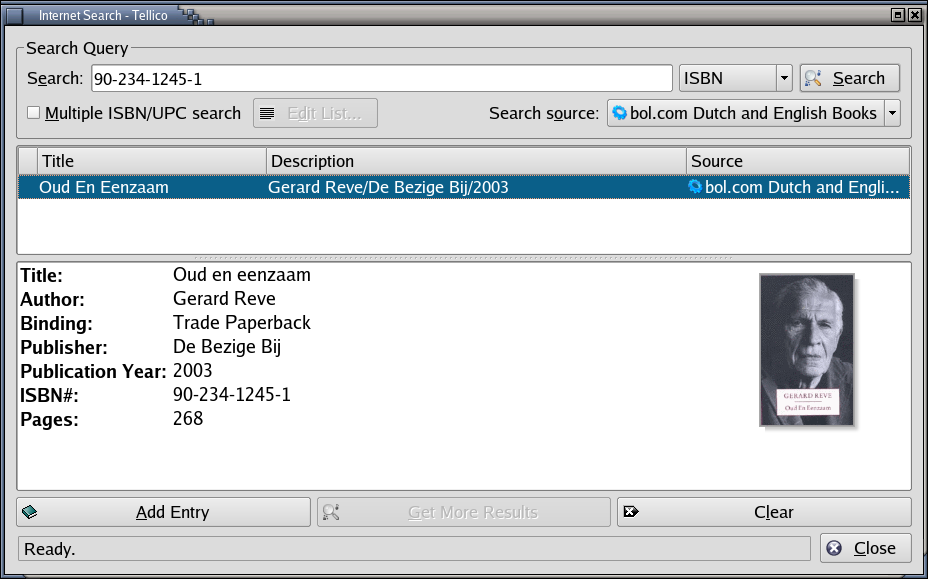Click the red X icon on Close button

pos(834,548)
